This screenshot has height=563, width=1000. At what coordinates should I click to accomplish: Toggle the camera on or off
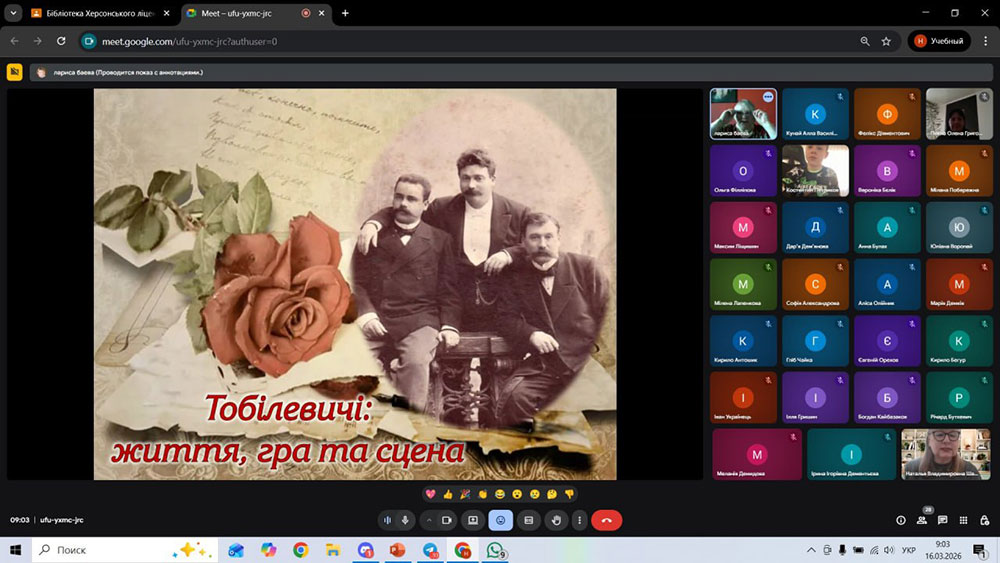point(447,520)
